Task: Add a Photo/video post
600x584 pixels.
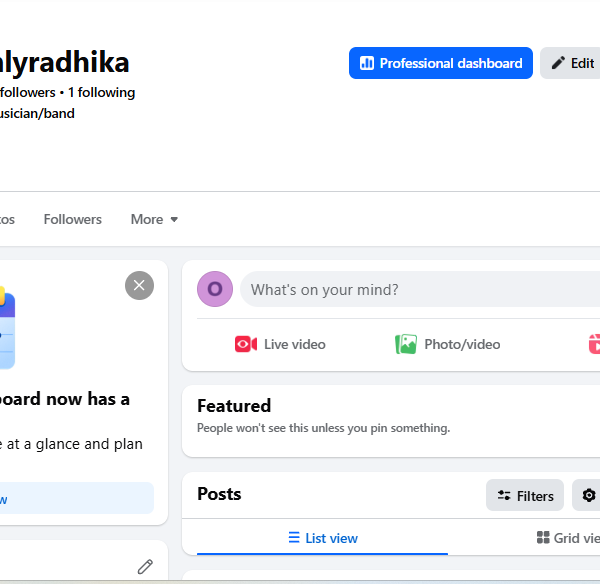Action: coord(447,344)
